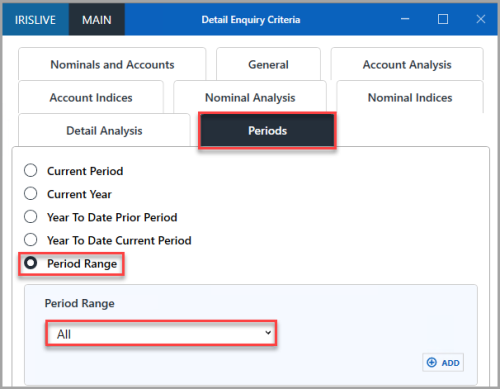The image size is (500, 389).
Task: Open the General tab
Action: coord(268,64)
